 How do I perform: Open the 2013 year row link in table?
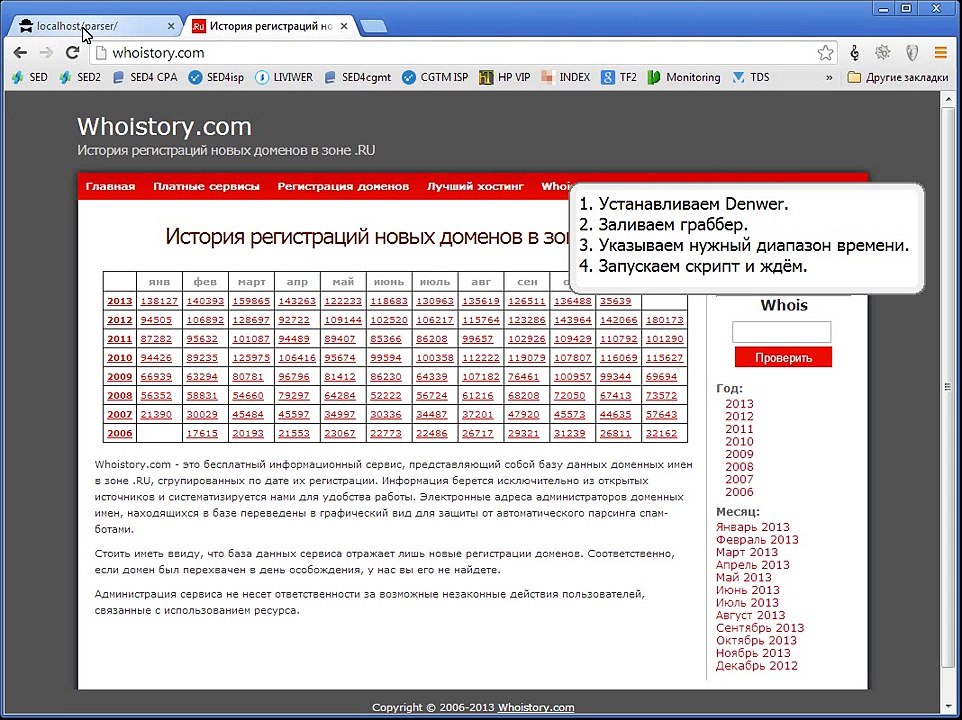point(120,301)
